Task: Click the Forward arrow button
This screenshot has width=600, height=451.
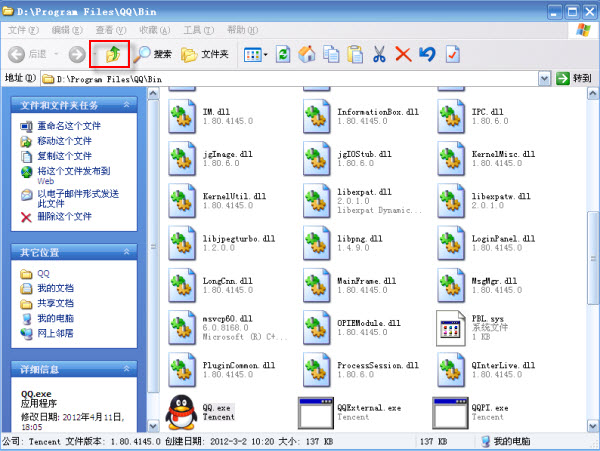Action: click(x=77, y=54)
